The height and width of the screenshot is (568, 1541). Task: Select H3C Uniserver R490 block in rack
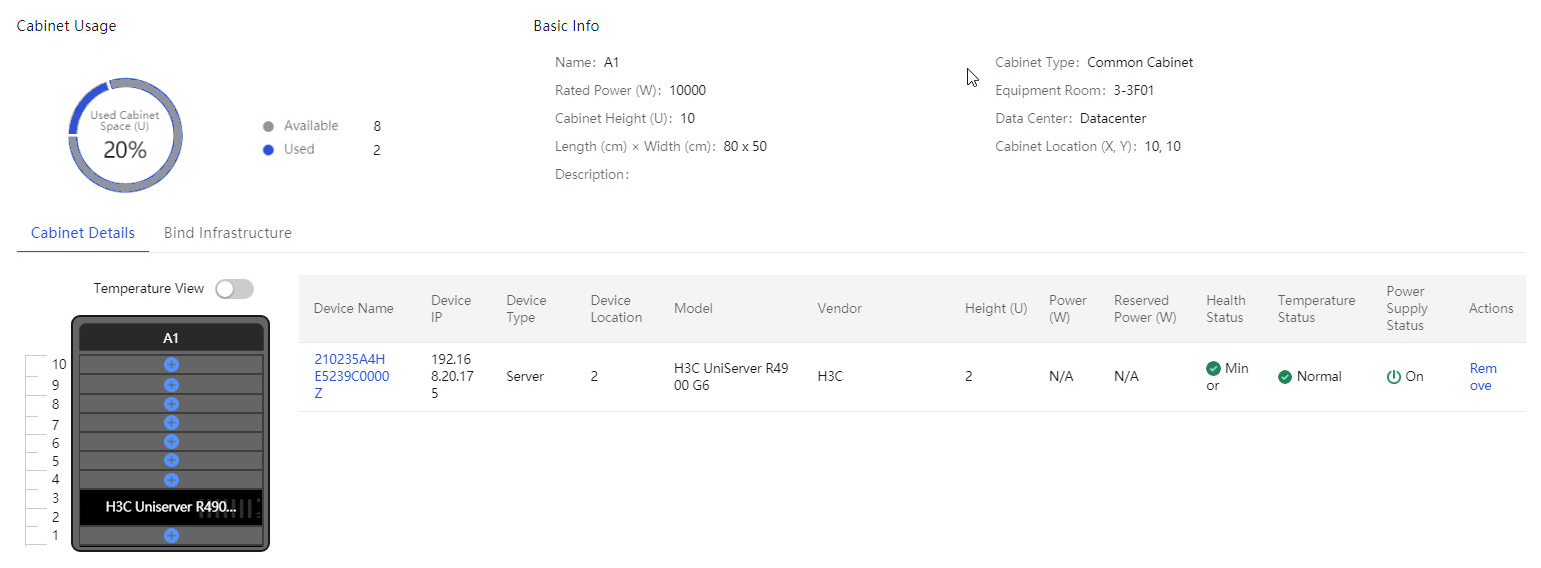click(x=171, y=507)
